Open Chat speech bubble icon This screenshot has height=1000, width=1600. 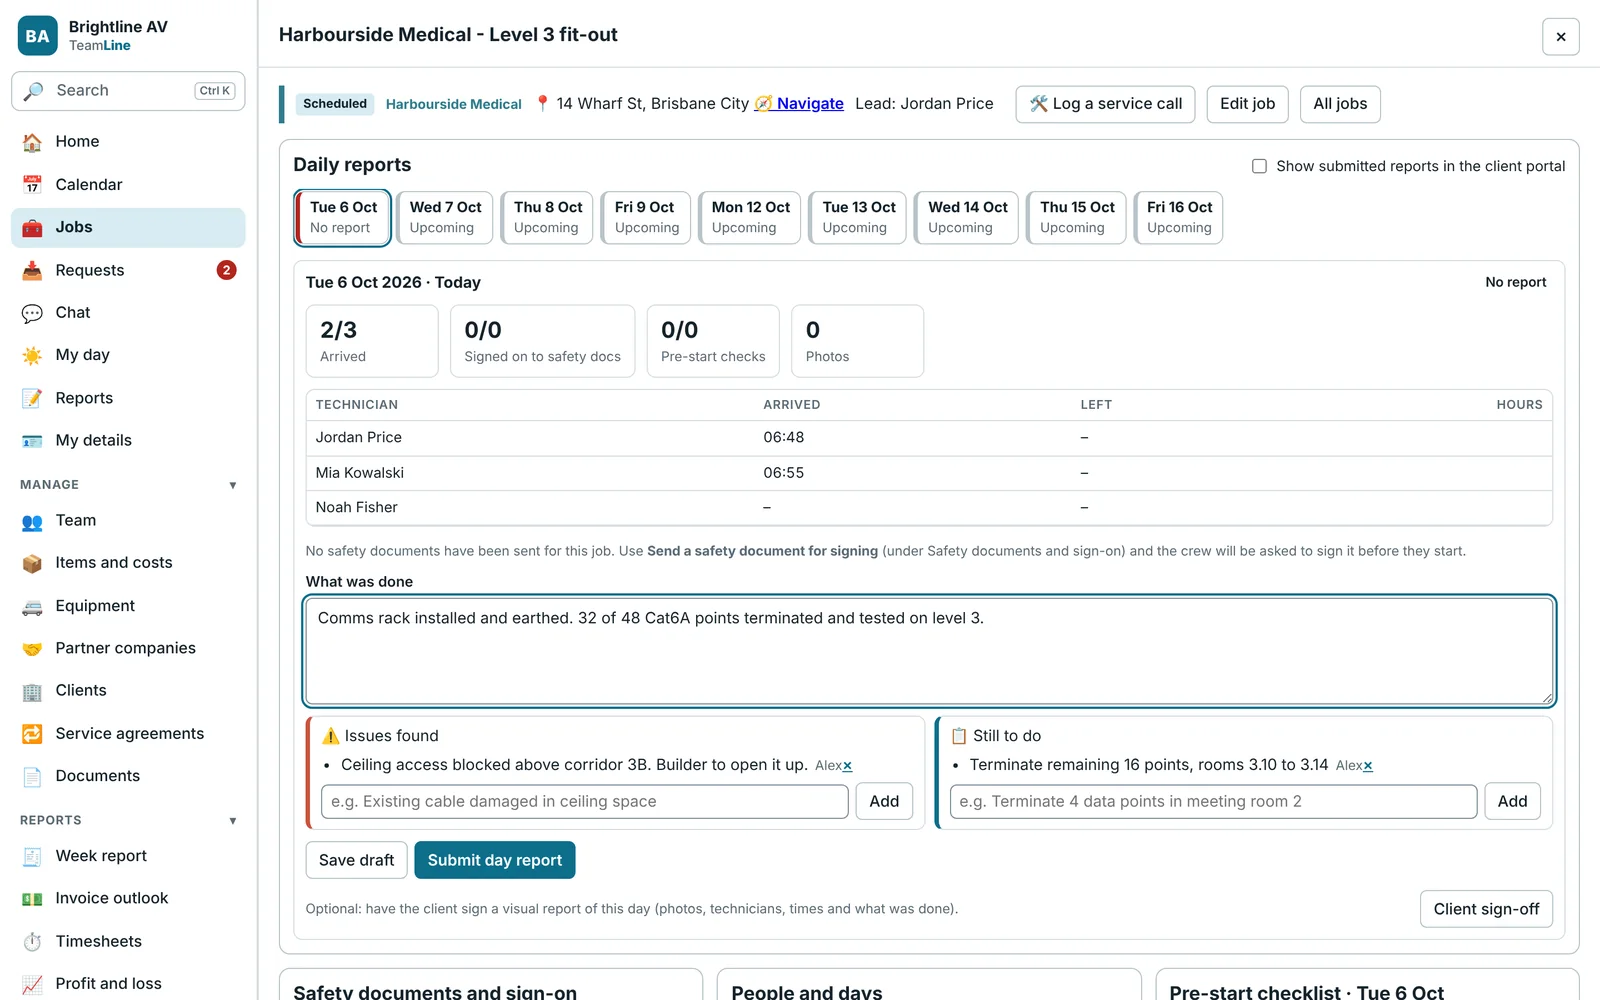pos(32,313)
